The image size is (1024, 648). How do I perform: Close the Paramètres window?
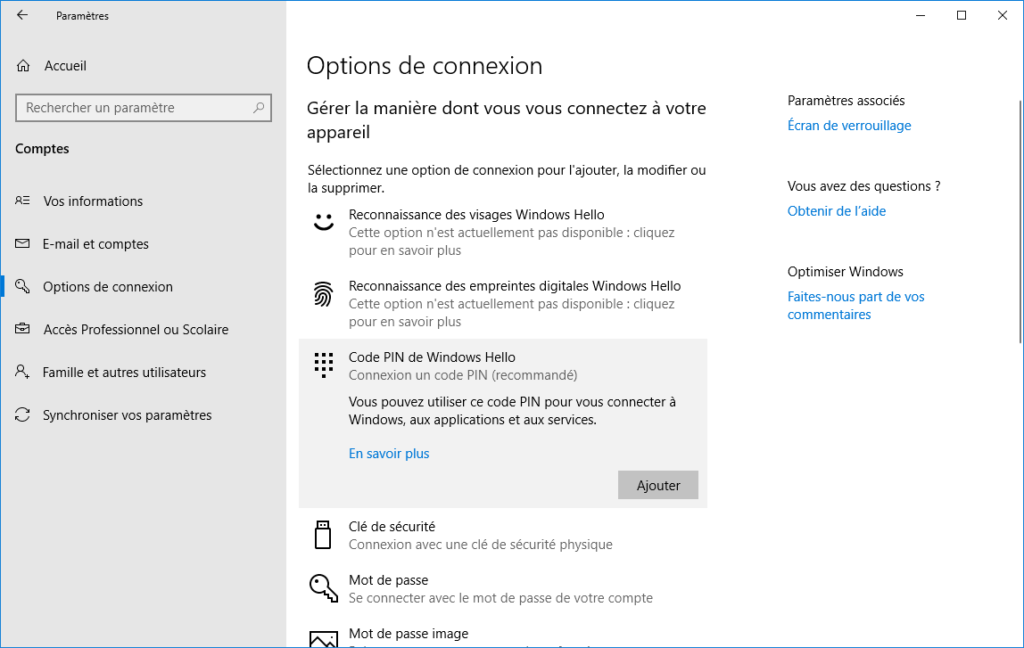point(1002,15)
